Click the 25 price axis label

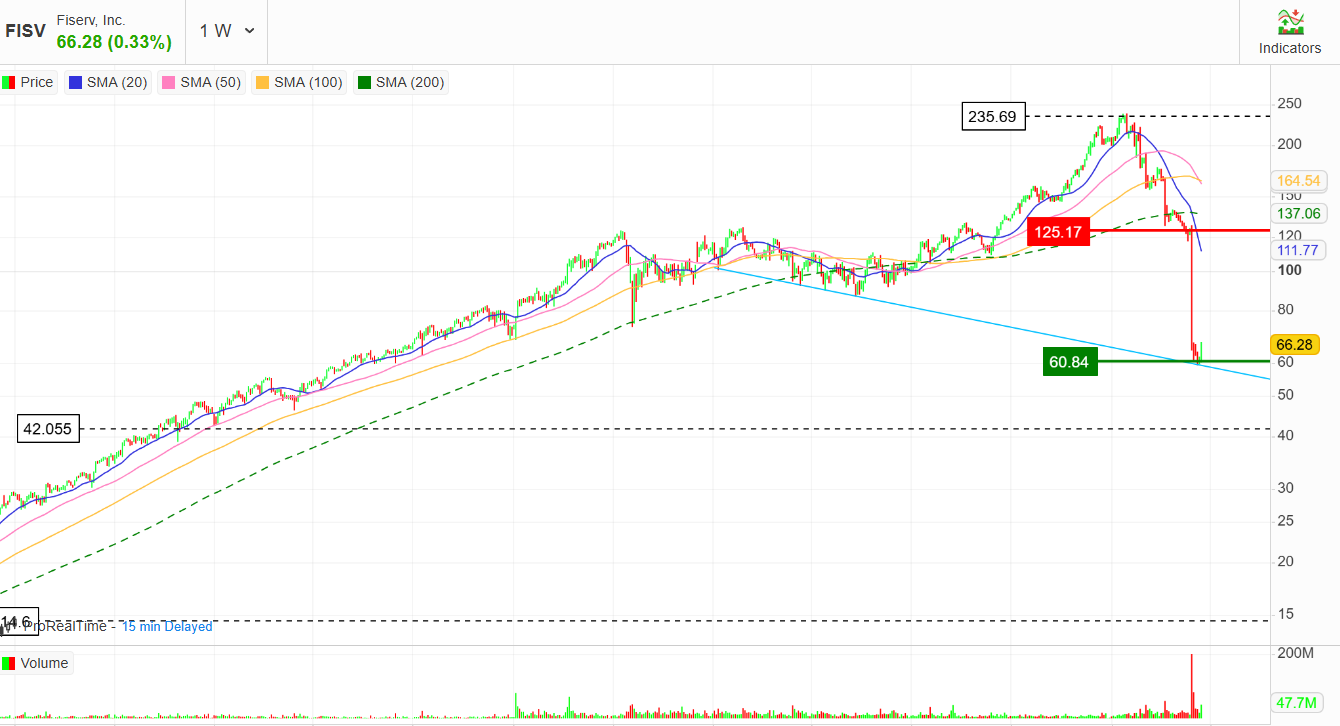click(x=1286, y=520)
